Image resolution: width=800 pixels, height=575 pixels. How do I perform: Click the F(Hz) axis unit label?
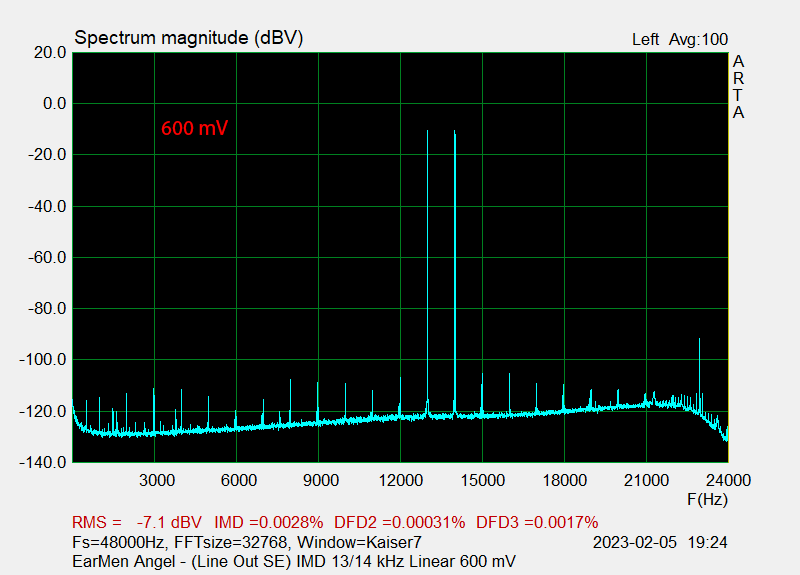pyautogui.click(x=707, y=499)
